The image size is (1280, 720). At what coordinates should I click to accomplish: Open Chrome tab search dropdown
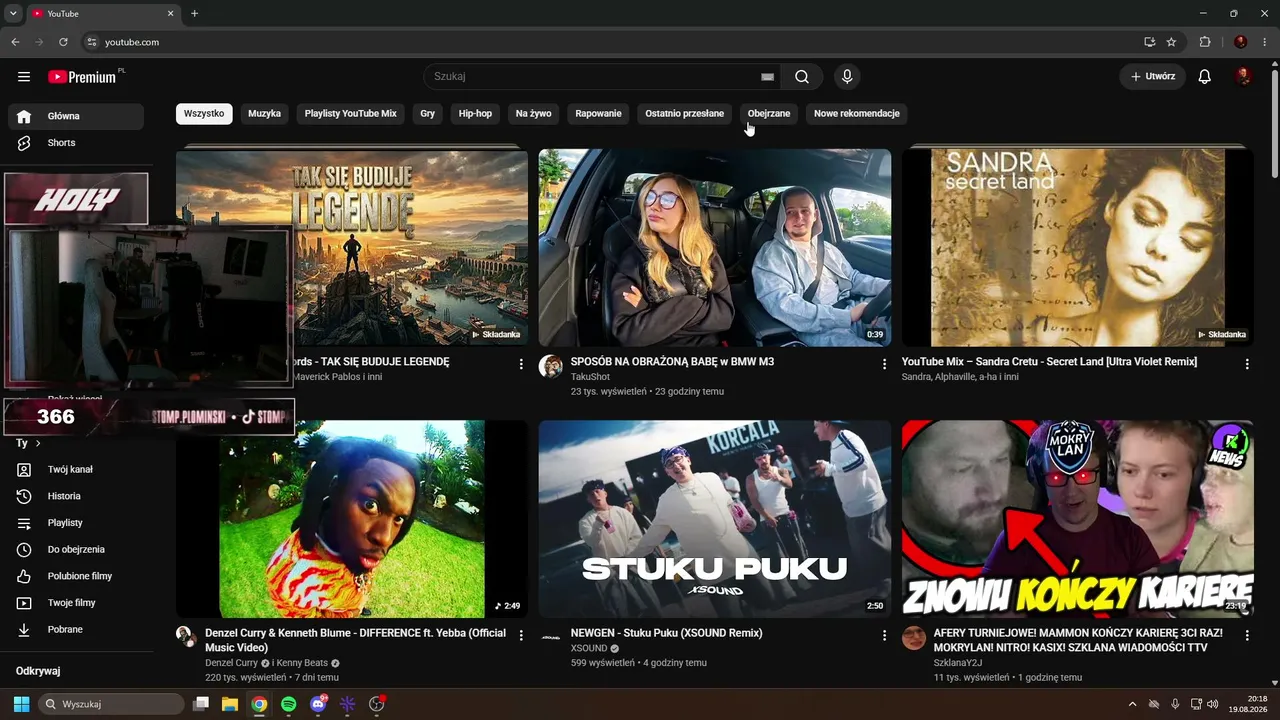click(13, 14)
